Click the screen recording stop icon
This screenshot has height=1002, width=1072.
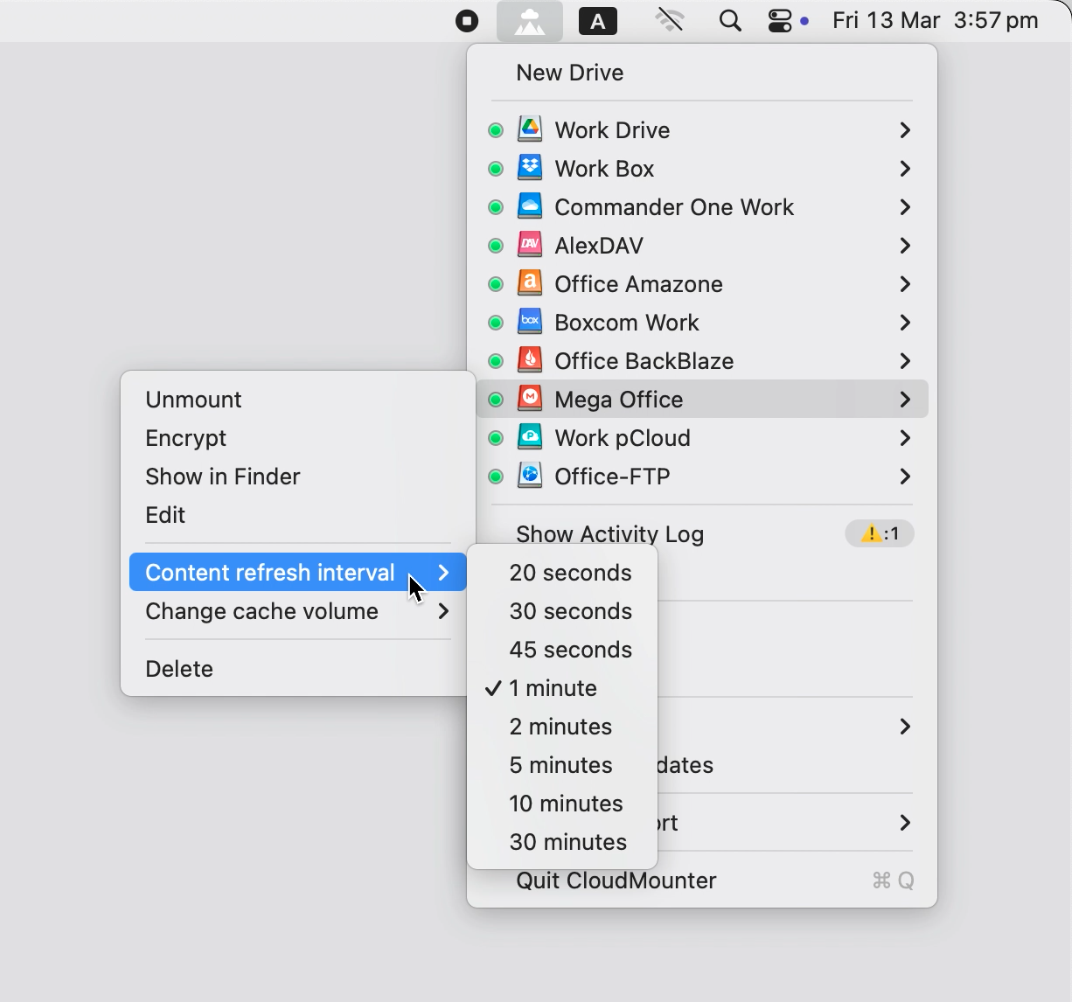[467, 21]
